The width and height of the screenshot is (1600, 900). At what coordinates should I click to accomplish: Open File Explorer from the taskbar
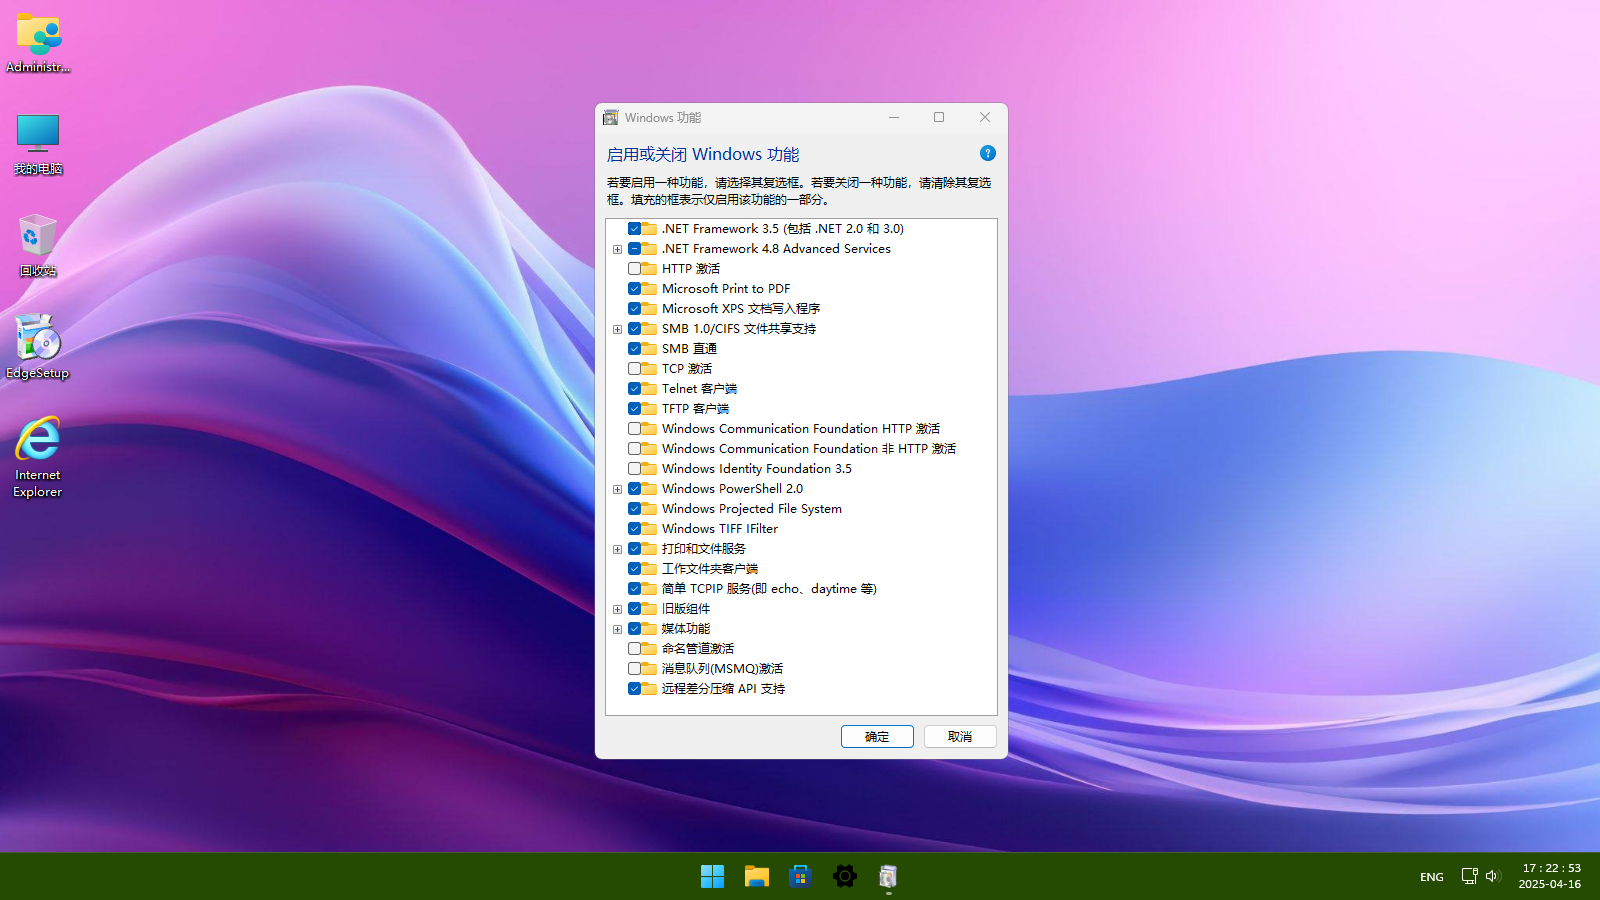tap(756, 877)
